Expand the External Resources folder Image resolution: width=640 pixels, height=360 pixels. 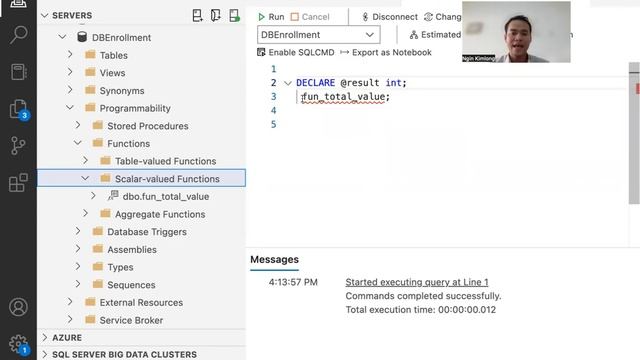70,302
